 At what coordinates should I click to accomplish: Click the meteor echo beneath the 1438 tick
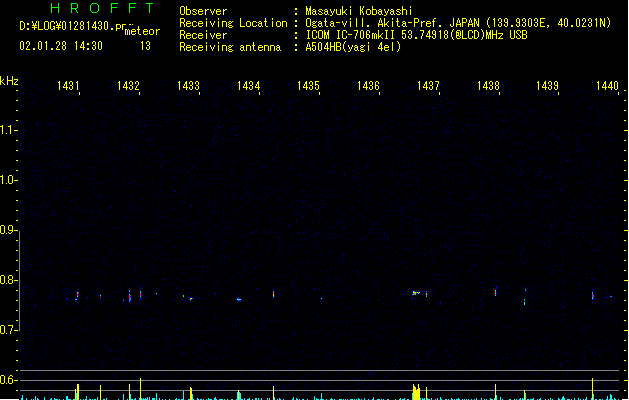click(496, 291)
